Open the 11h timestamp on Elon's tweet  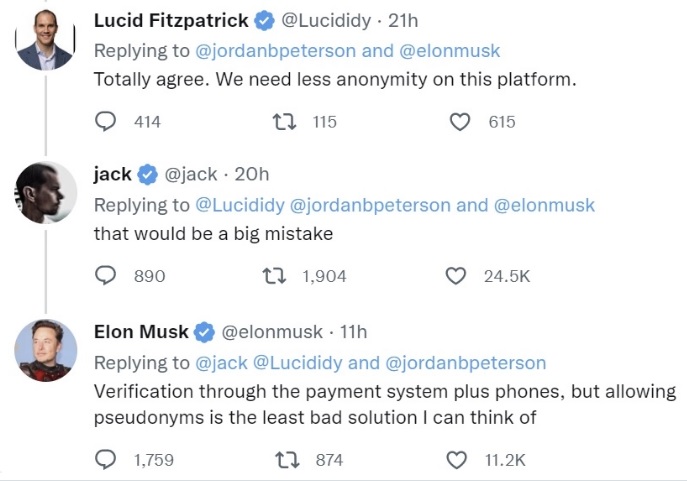tap(353, 332)
